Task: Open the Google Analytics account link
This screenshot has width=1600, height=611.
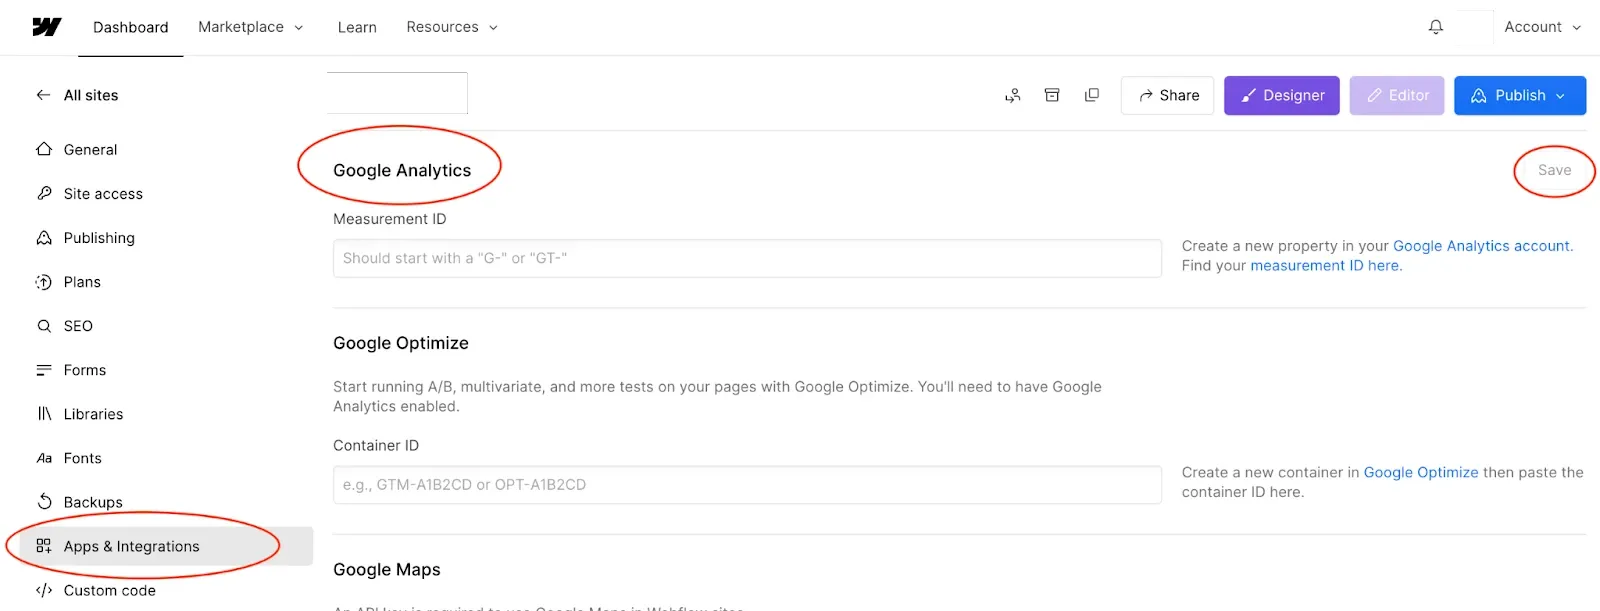Action: (1481, 246)
